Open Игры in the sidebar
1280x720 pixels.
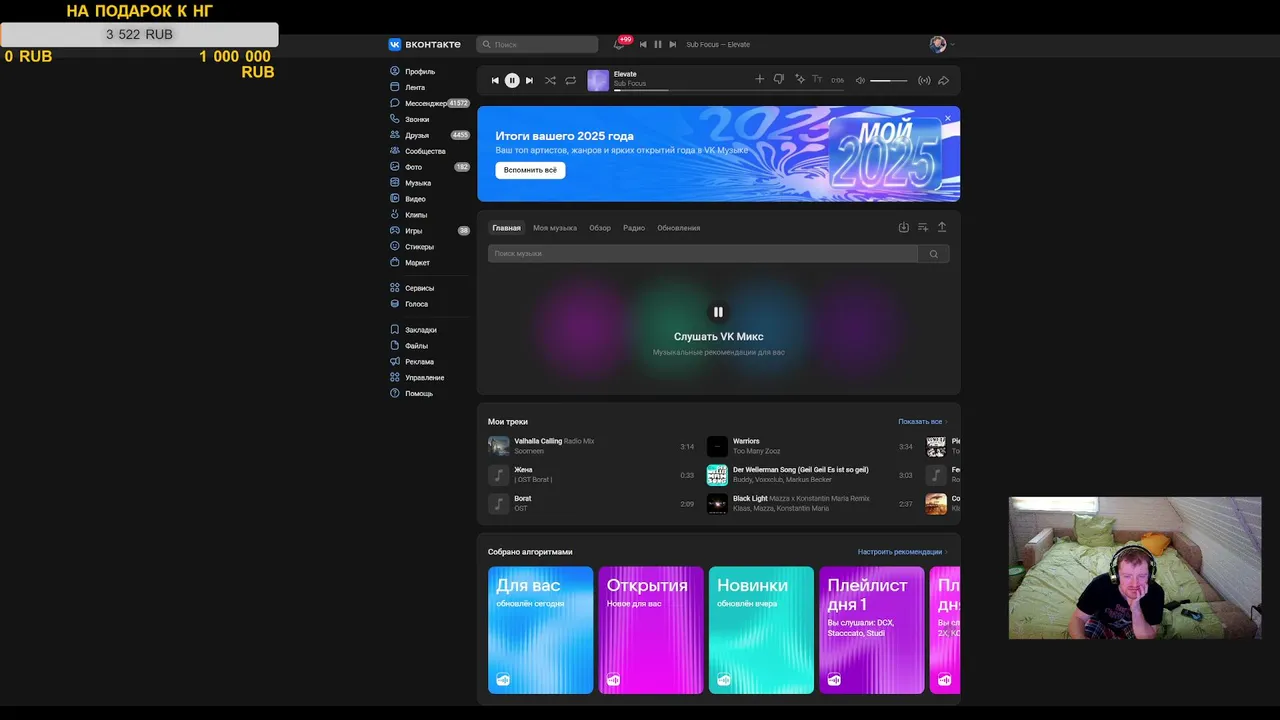(x=429, y=231)
